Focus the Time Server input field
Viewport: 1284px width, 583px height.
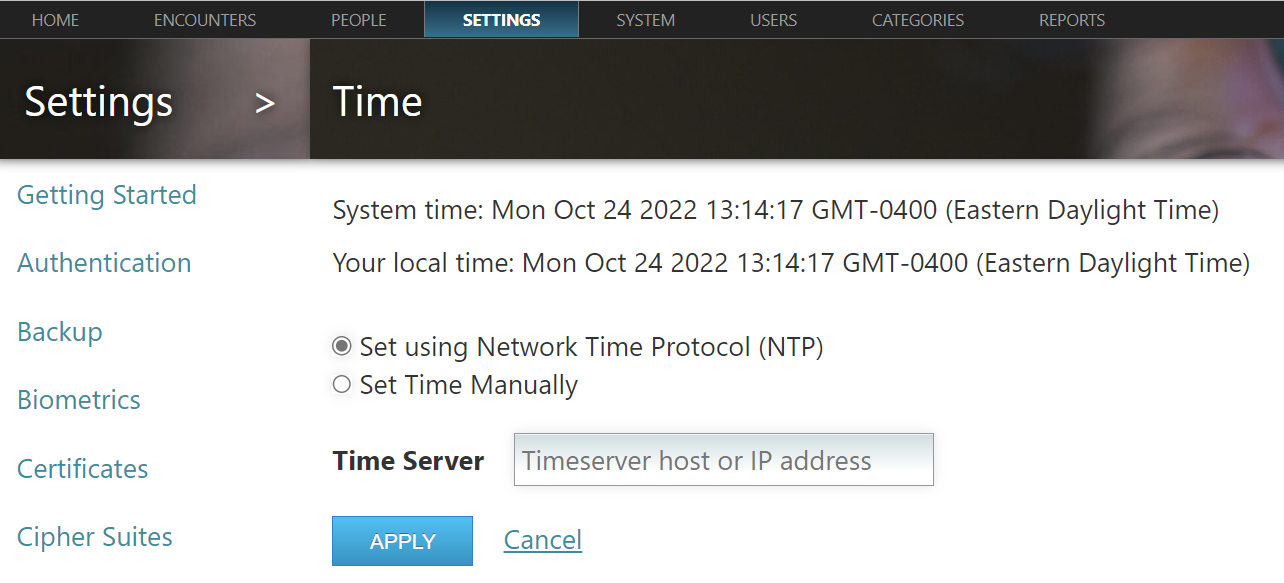point(724,460)
